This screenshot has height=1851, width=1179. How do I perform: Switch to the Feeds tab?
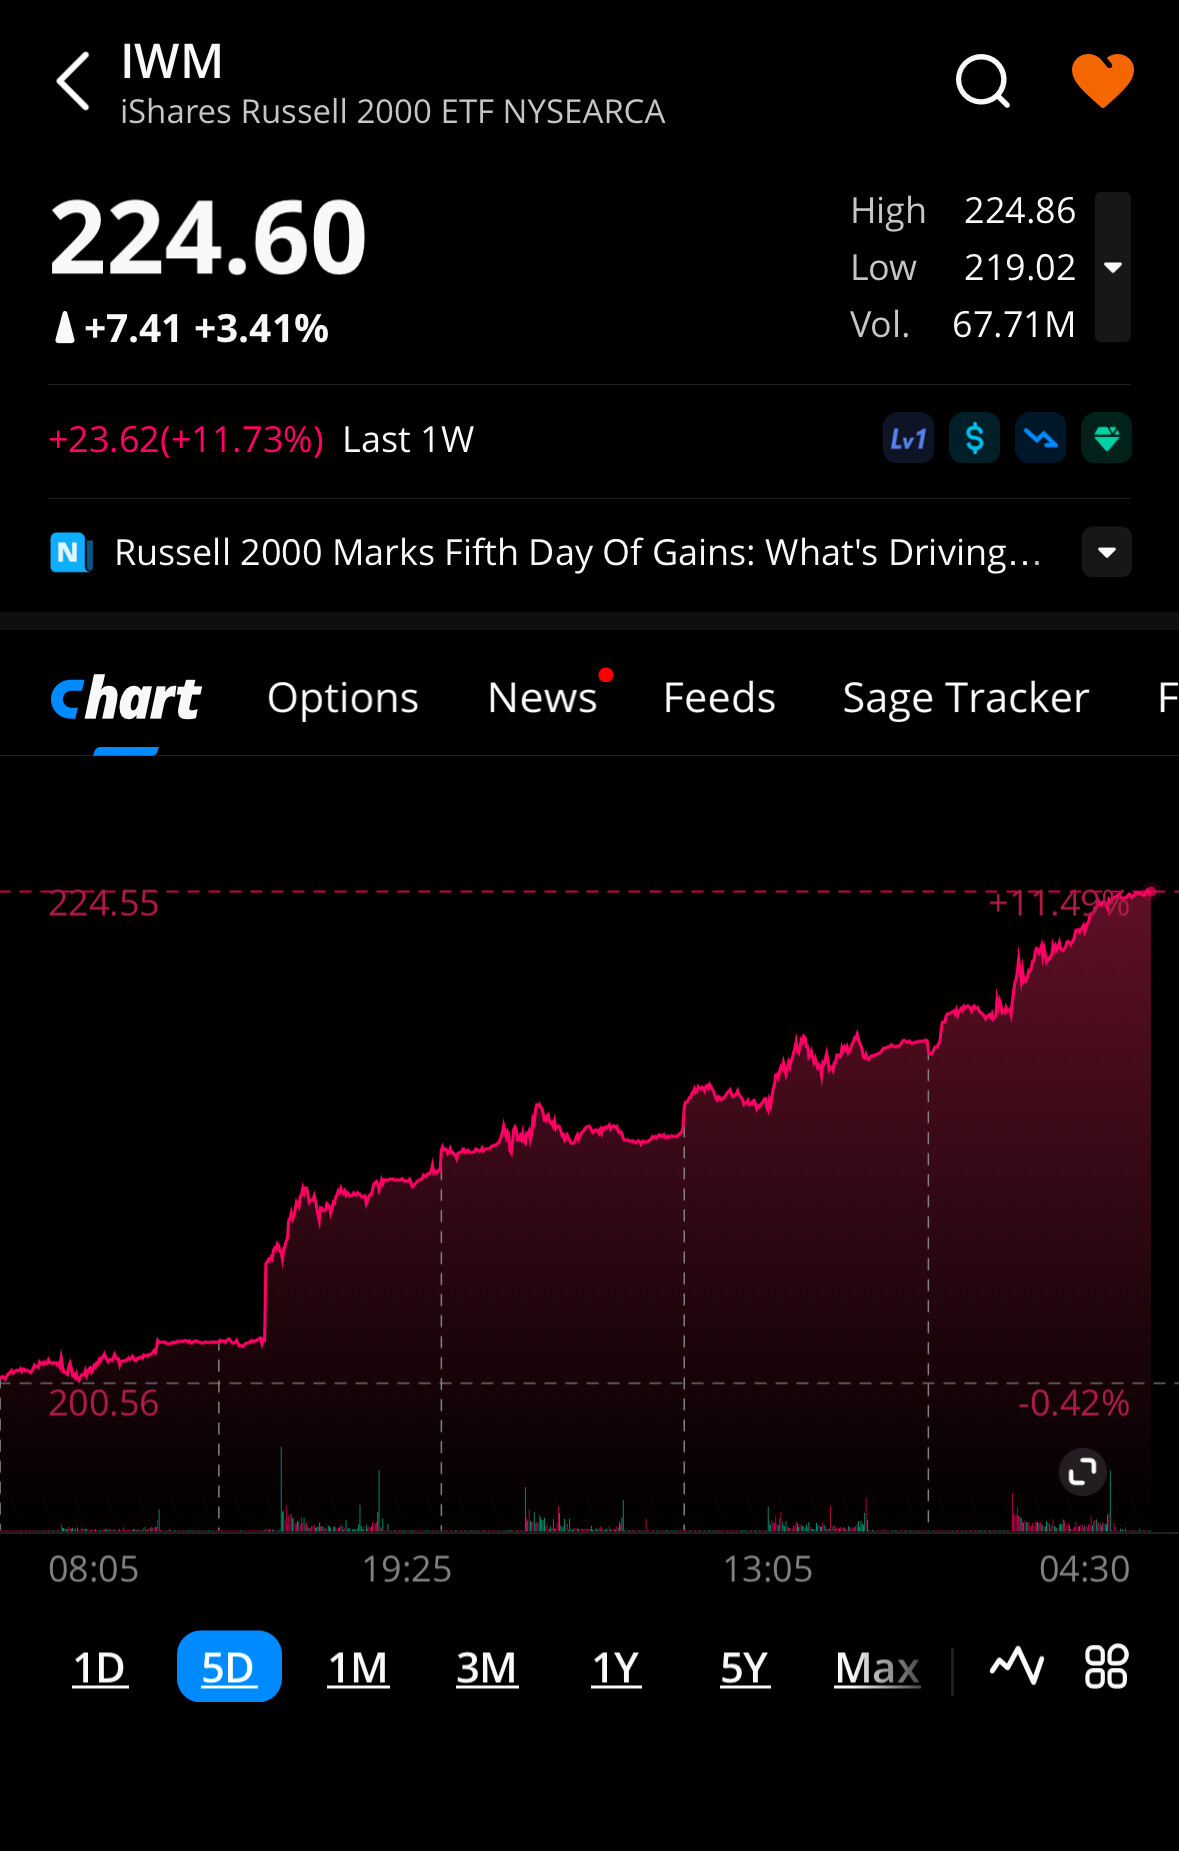click(x=719, y=698)
